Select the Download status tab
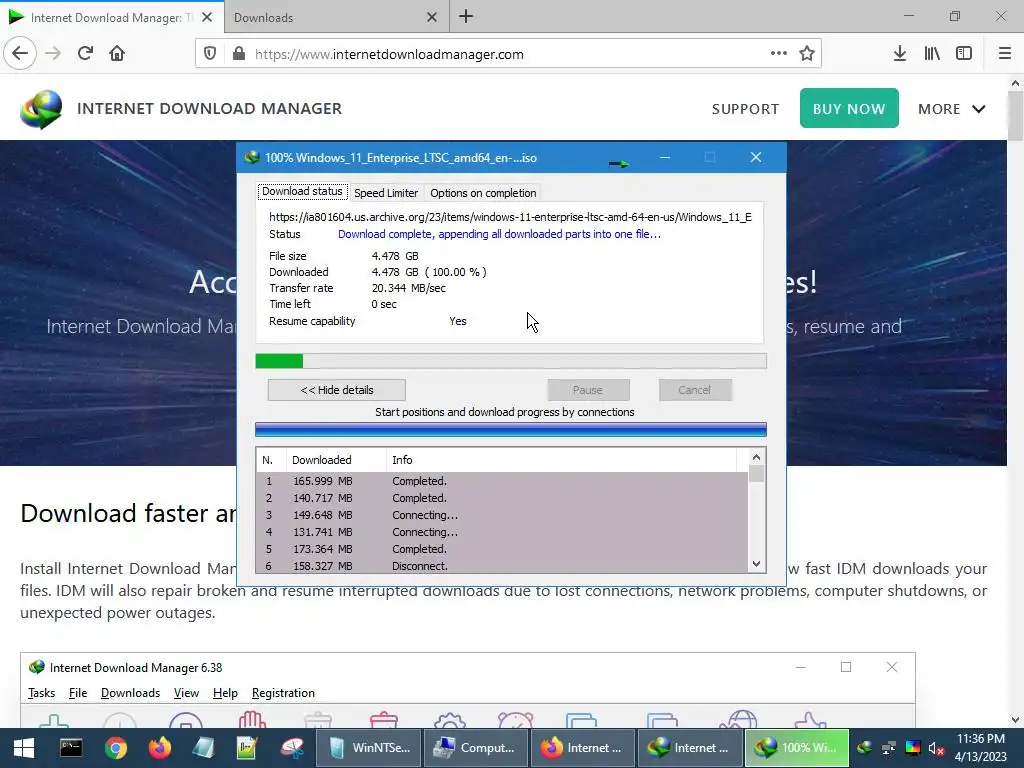Screen dimensions: 1024x768 pos(302,191)
